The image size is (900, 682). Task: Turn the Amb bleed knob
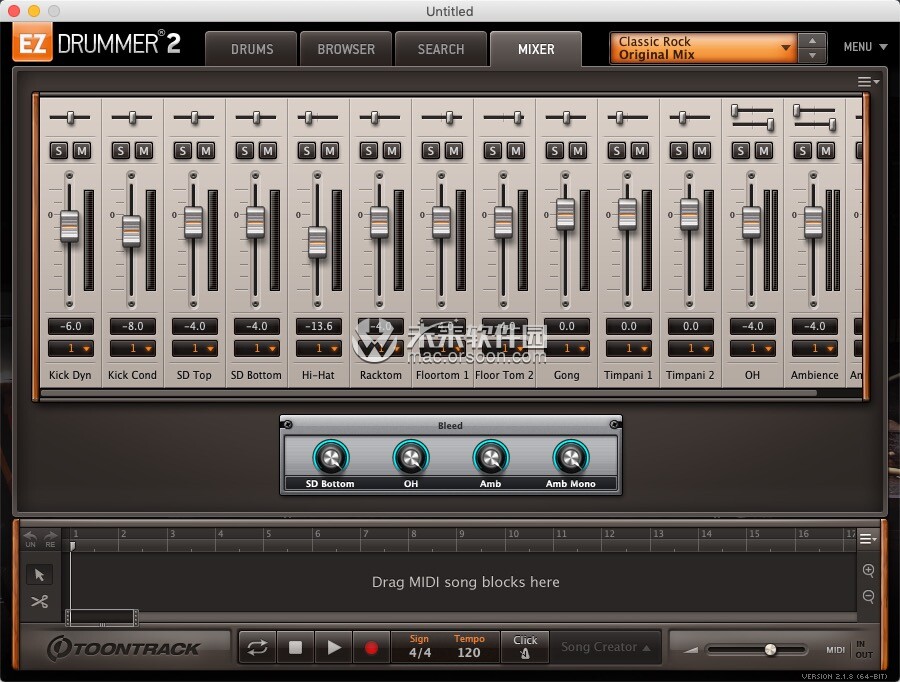tap(491, 458)
